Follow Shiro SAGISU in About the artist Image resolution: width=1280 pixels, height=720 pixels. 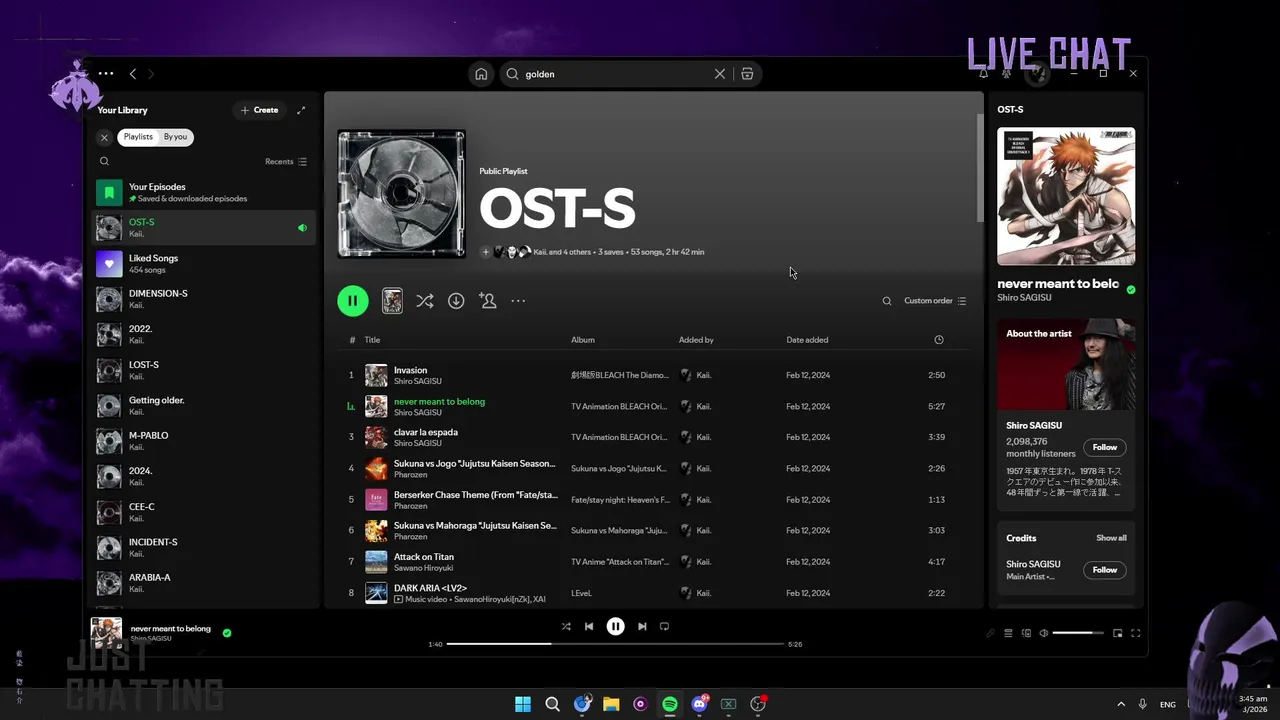coord(1105,447)
